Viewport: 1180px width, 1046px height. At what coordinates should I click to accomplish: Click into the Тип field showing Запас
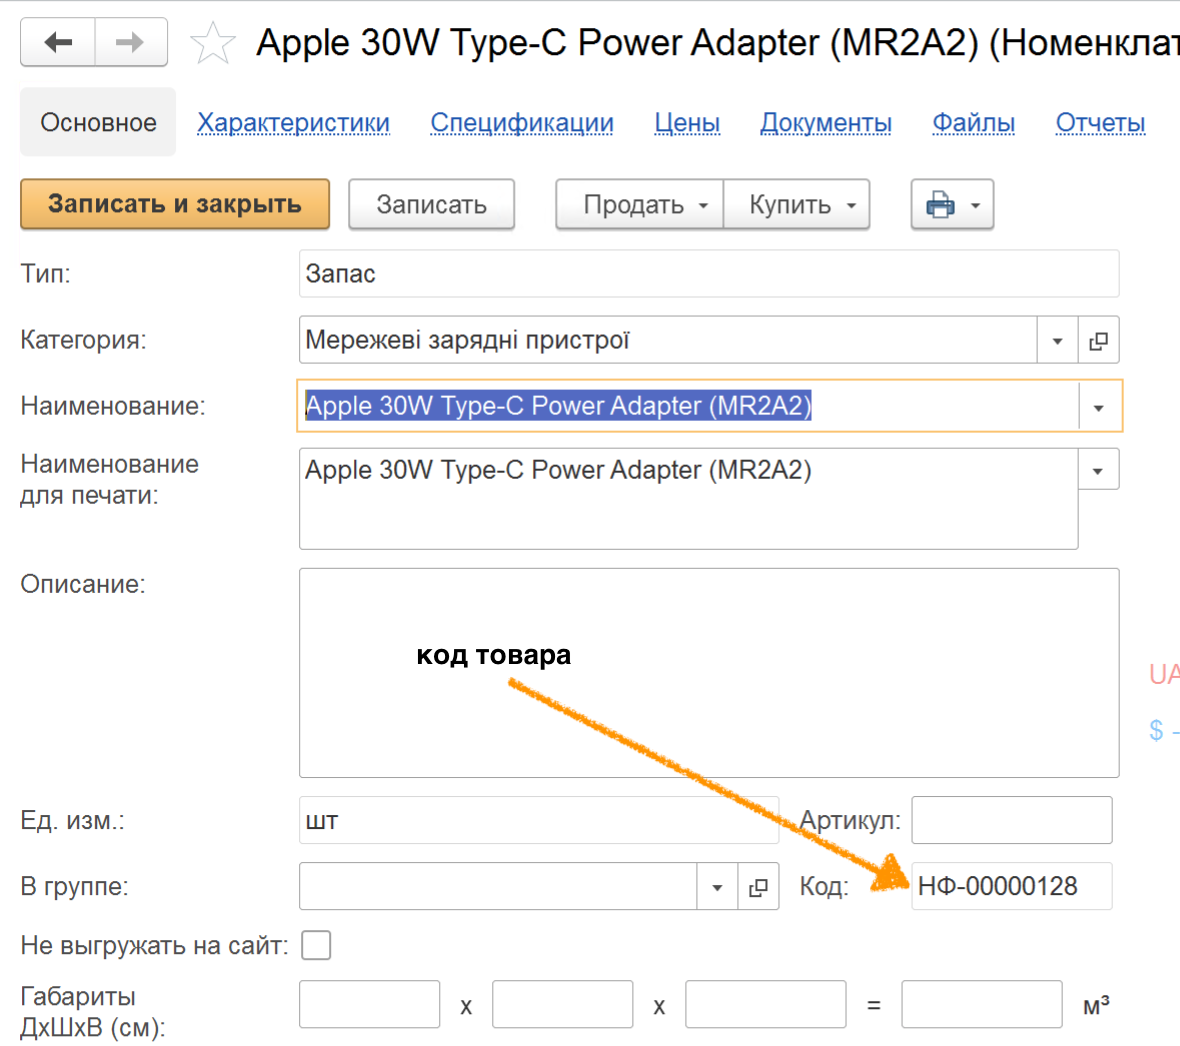(709, 274)
